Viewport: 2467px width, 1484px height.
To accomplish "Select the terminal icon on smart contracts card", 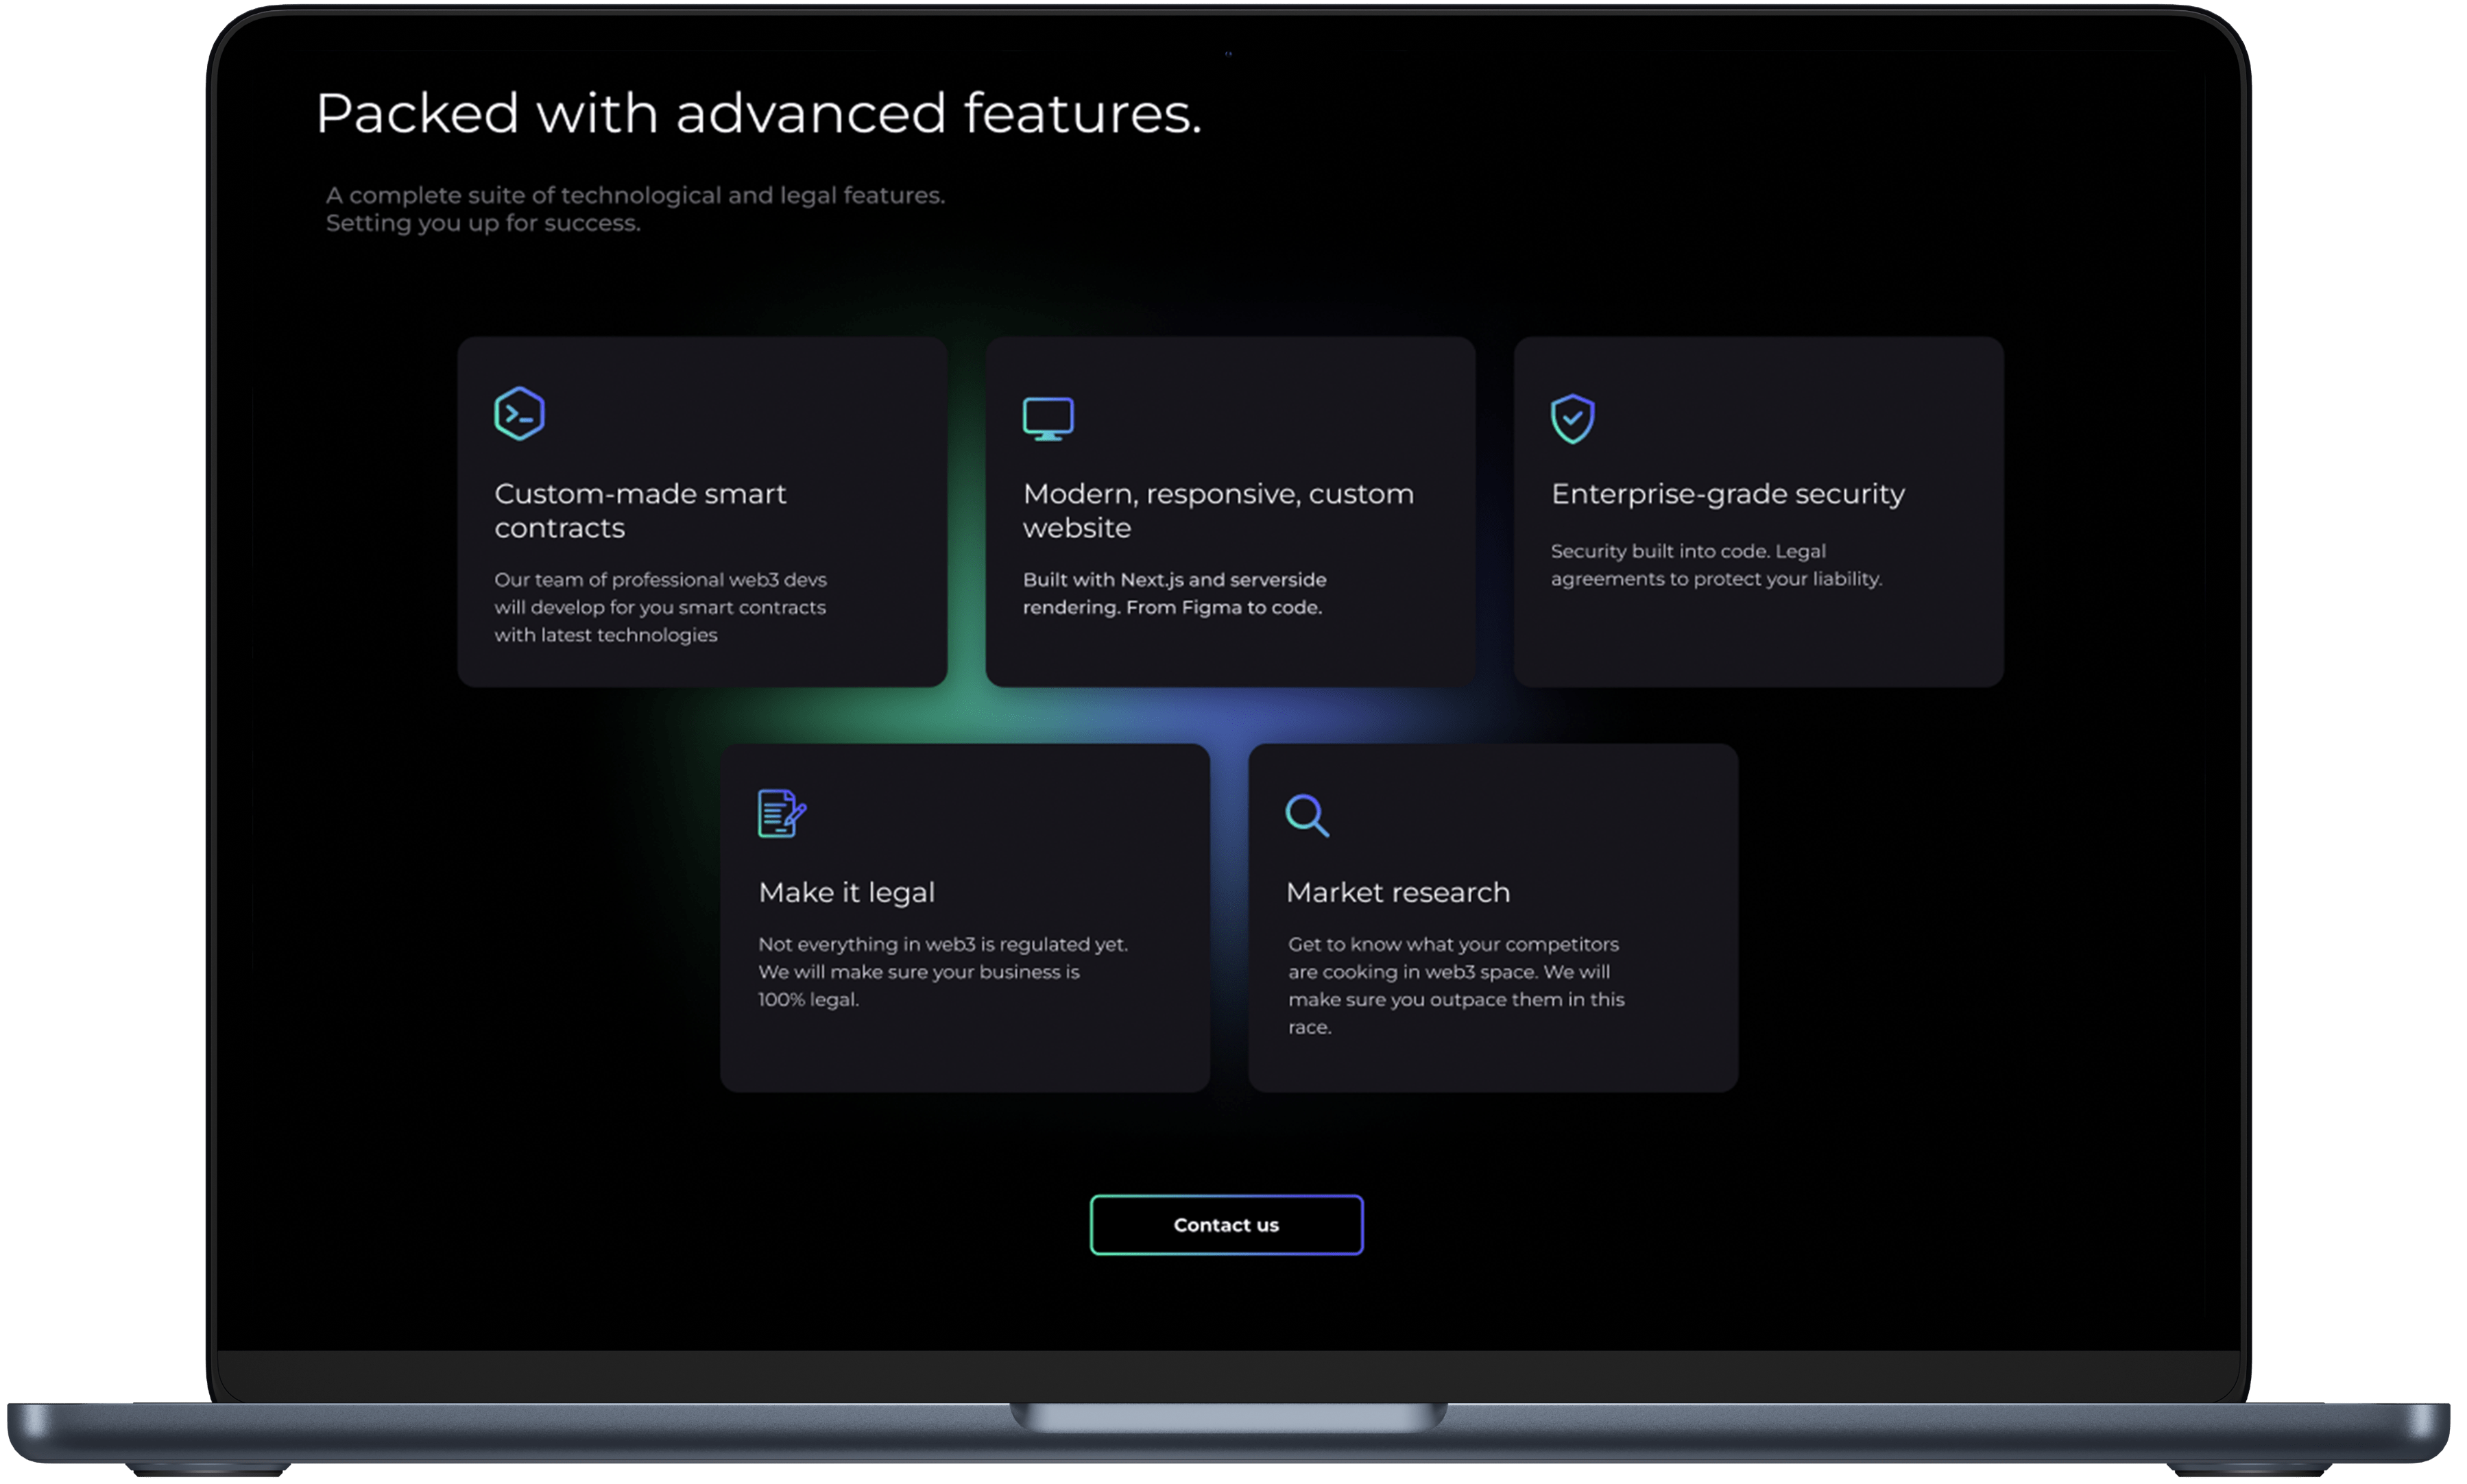I will tap(520, 413).
